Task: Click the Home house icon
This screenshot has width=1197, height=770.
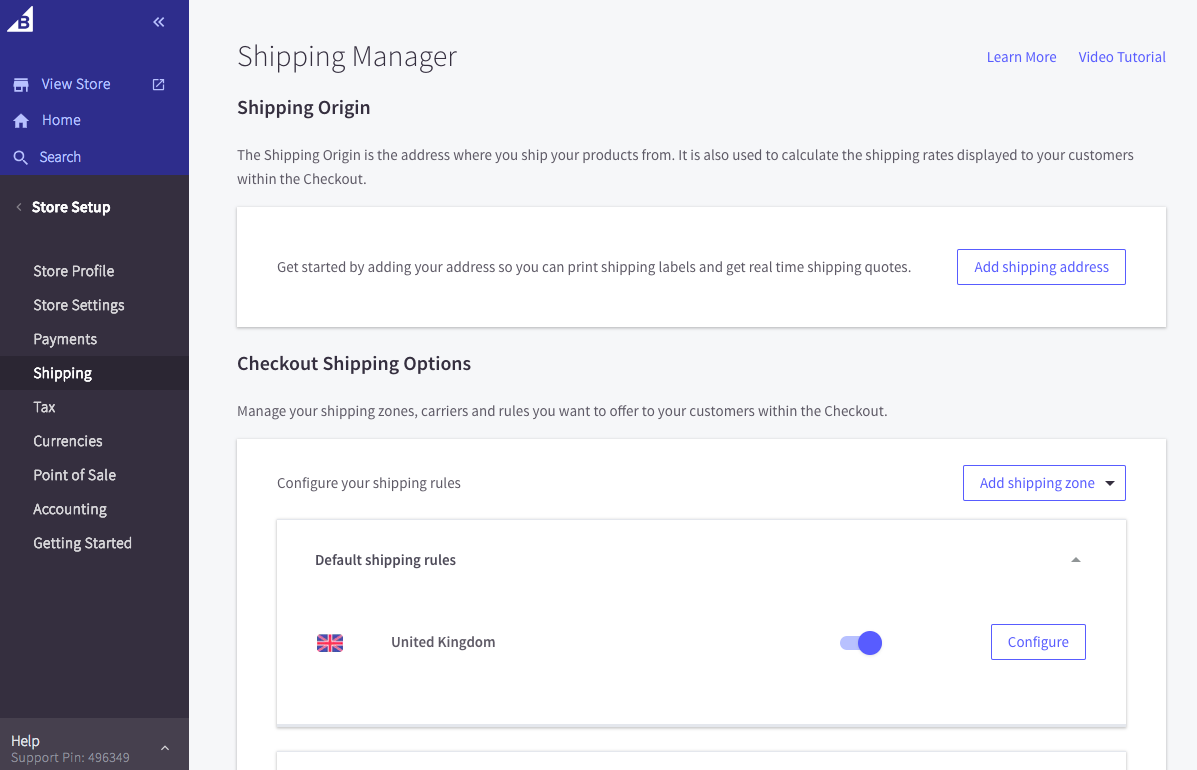Action: pos(21,121)
